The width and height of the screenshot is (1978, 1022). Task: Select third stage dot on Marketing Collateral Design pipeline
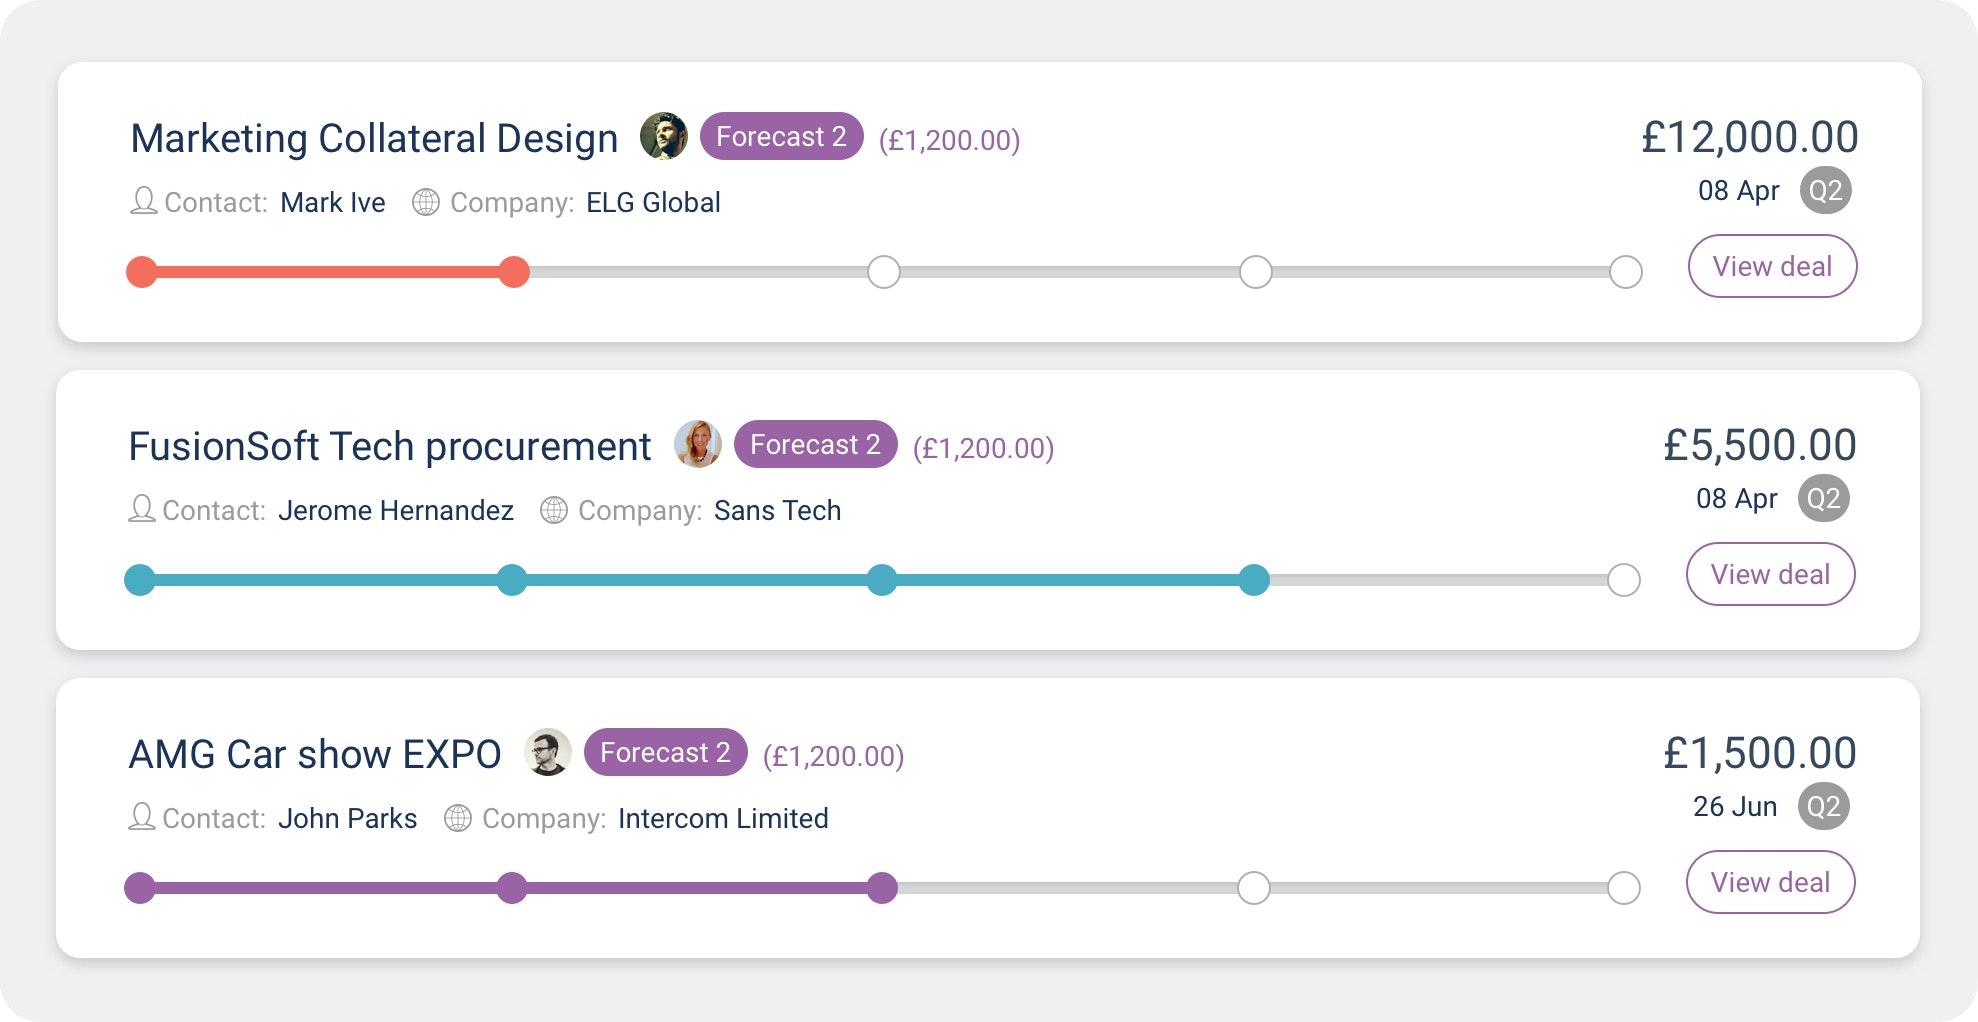[x=884, y=272]
